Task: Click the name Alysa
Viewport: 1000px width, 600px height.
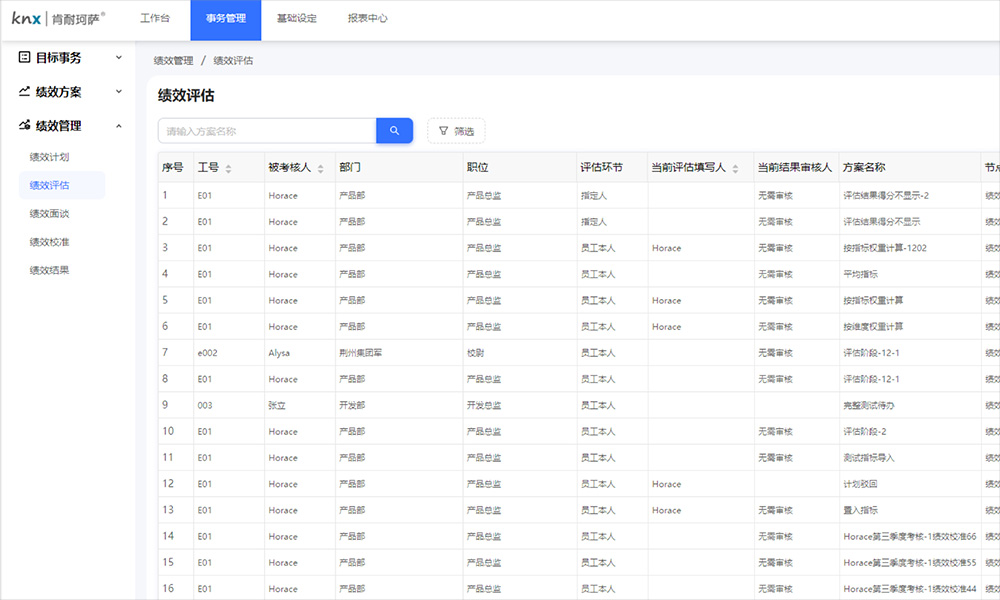Action: [279, 353]
